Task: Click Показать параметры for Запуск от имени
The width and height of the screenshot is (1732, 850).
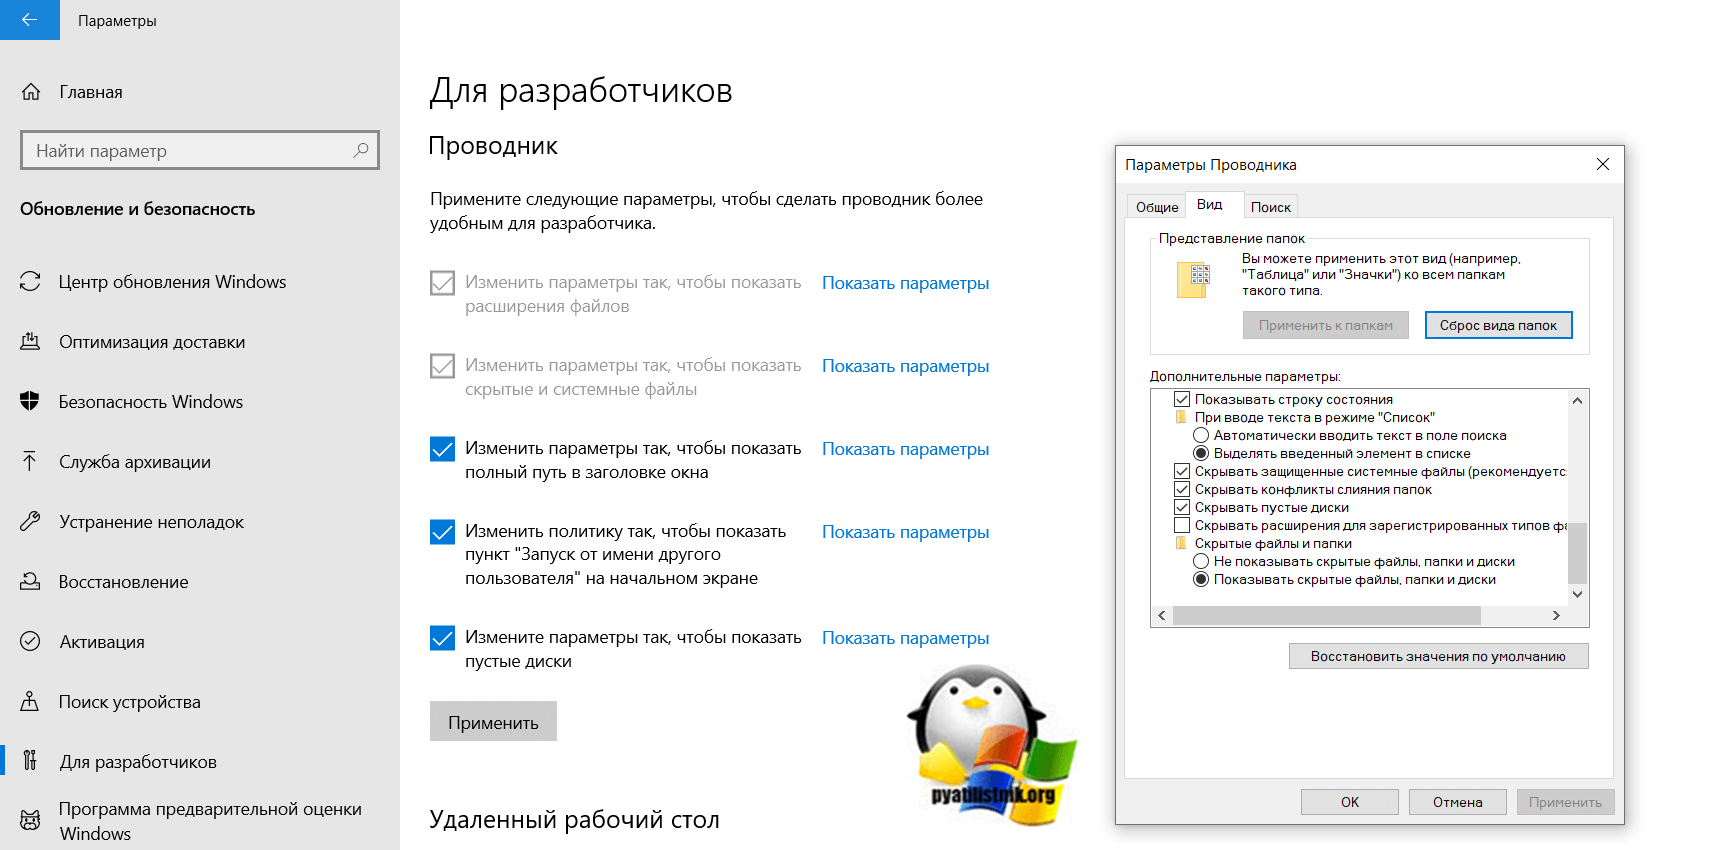Action: pos(905,532)
